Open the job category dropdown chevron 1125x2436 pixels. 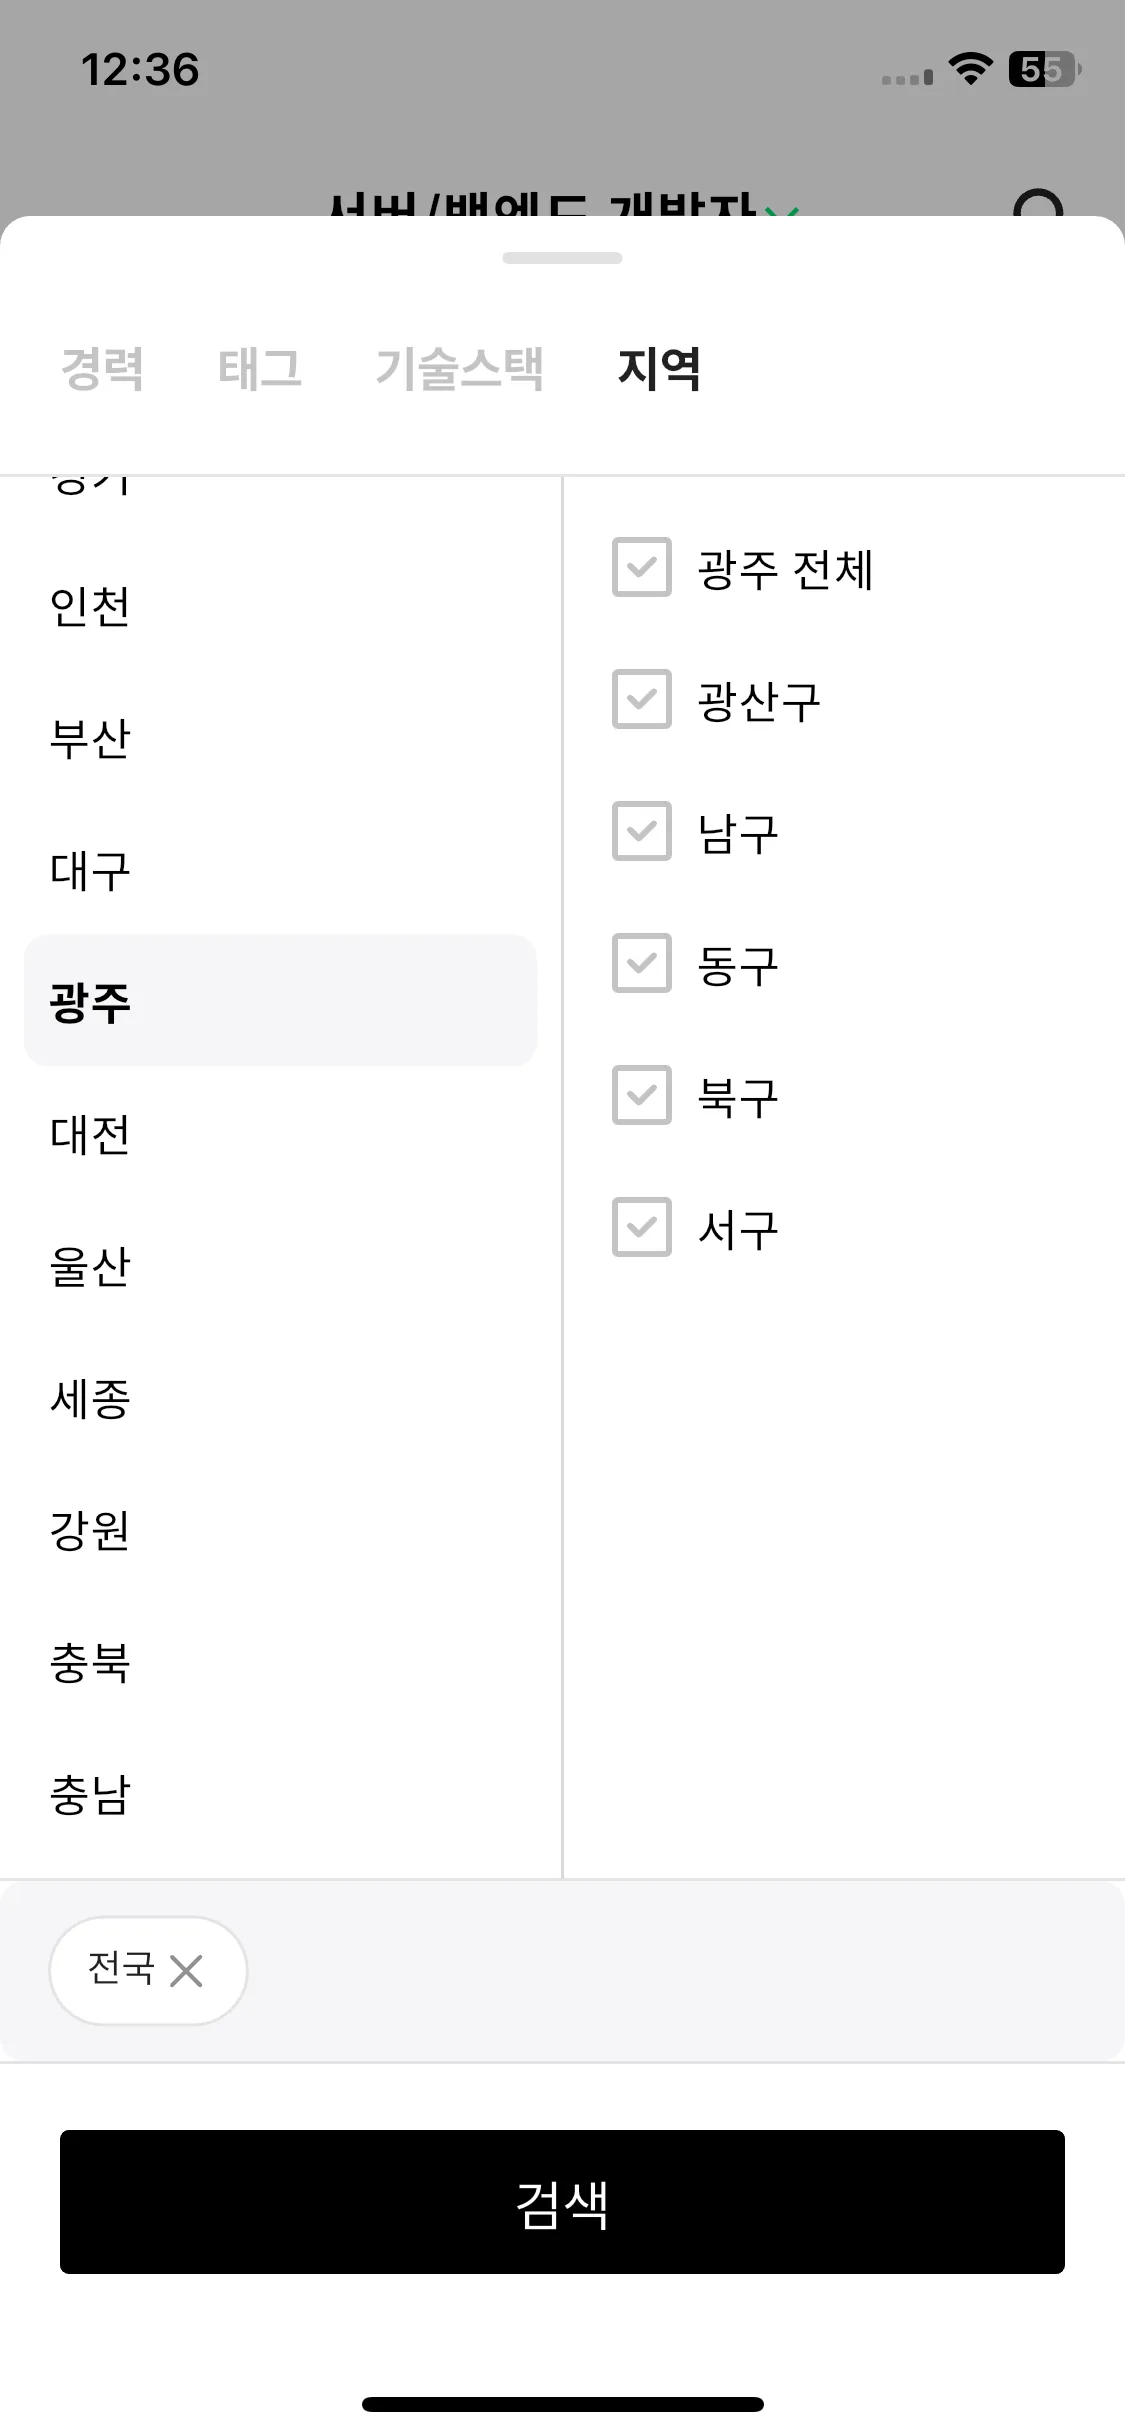[x=783, y=209]
